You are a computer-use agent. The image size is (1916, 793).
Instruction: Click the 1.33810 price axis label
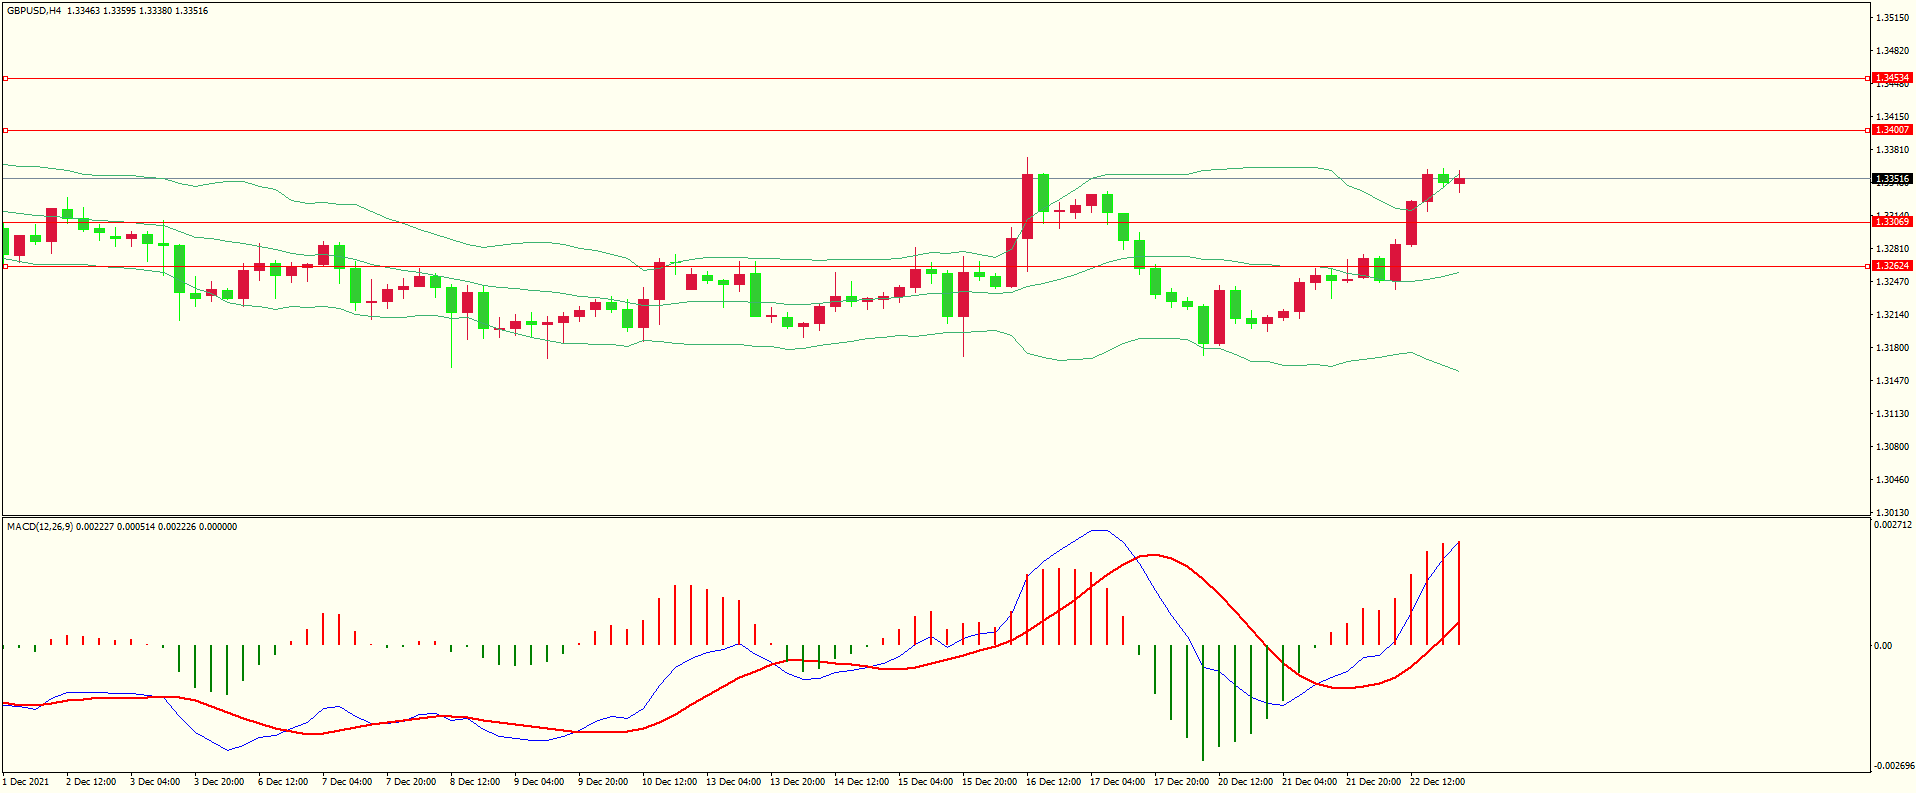[1893, 150]
